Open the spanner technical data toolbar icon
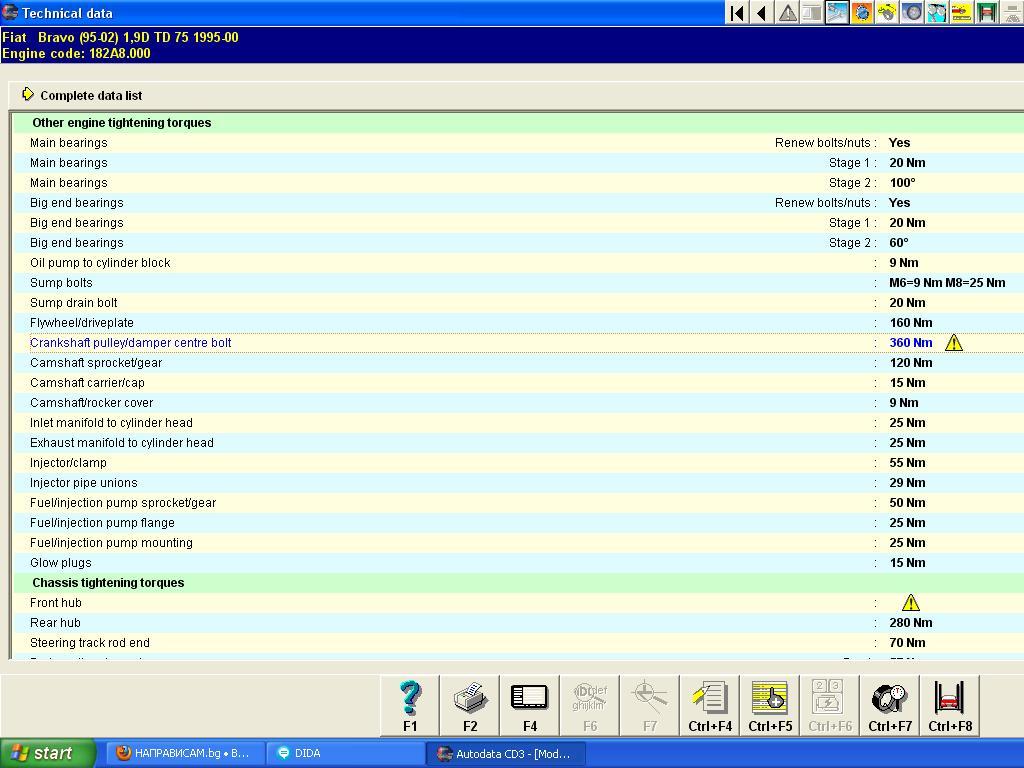The width and height of the screenshot is (1024, 768). pyautogui.click(x=837, y=12)
